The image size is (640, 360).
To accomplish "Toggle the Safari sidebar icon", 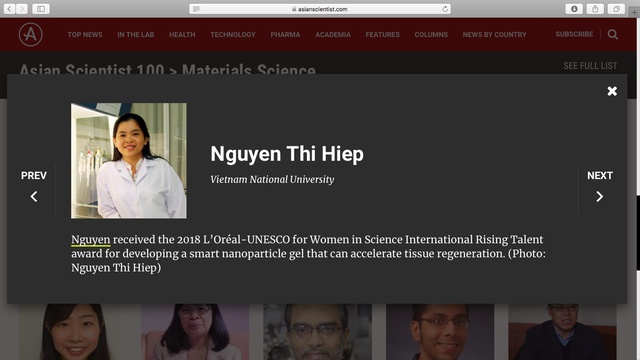I will click(41, 9).
